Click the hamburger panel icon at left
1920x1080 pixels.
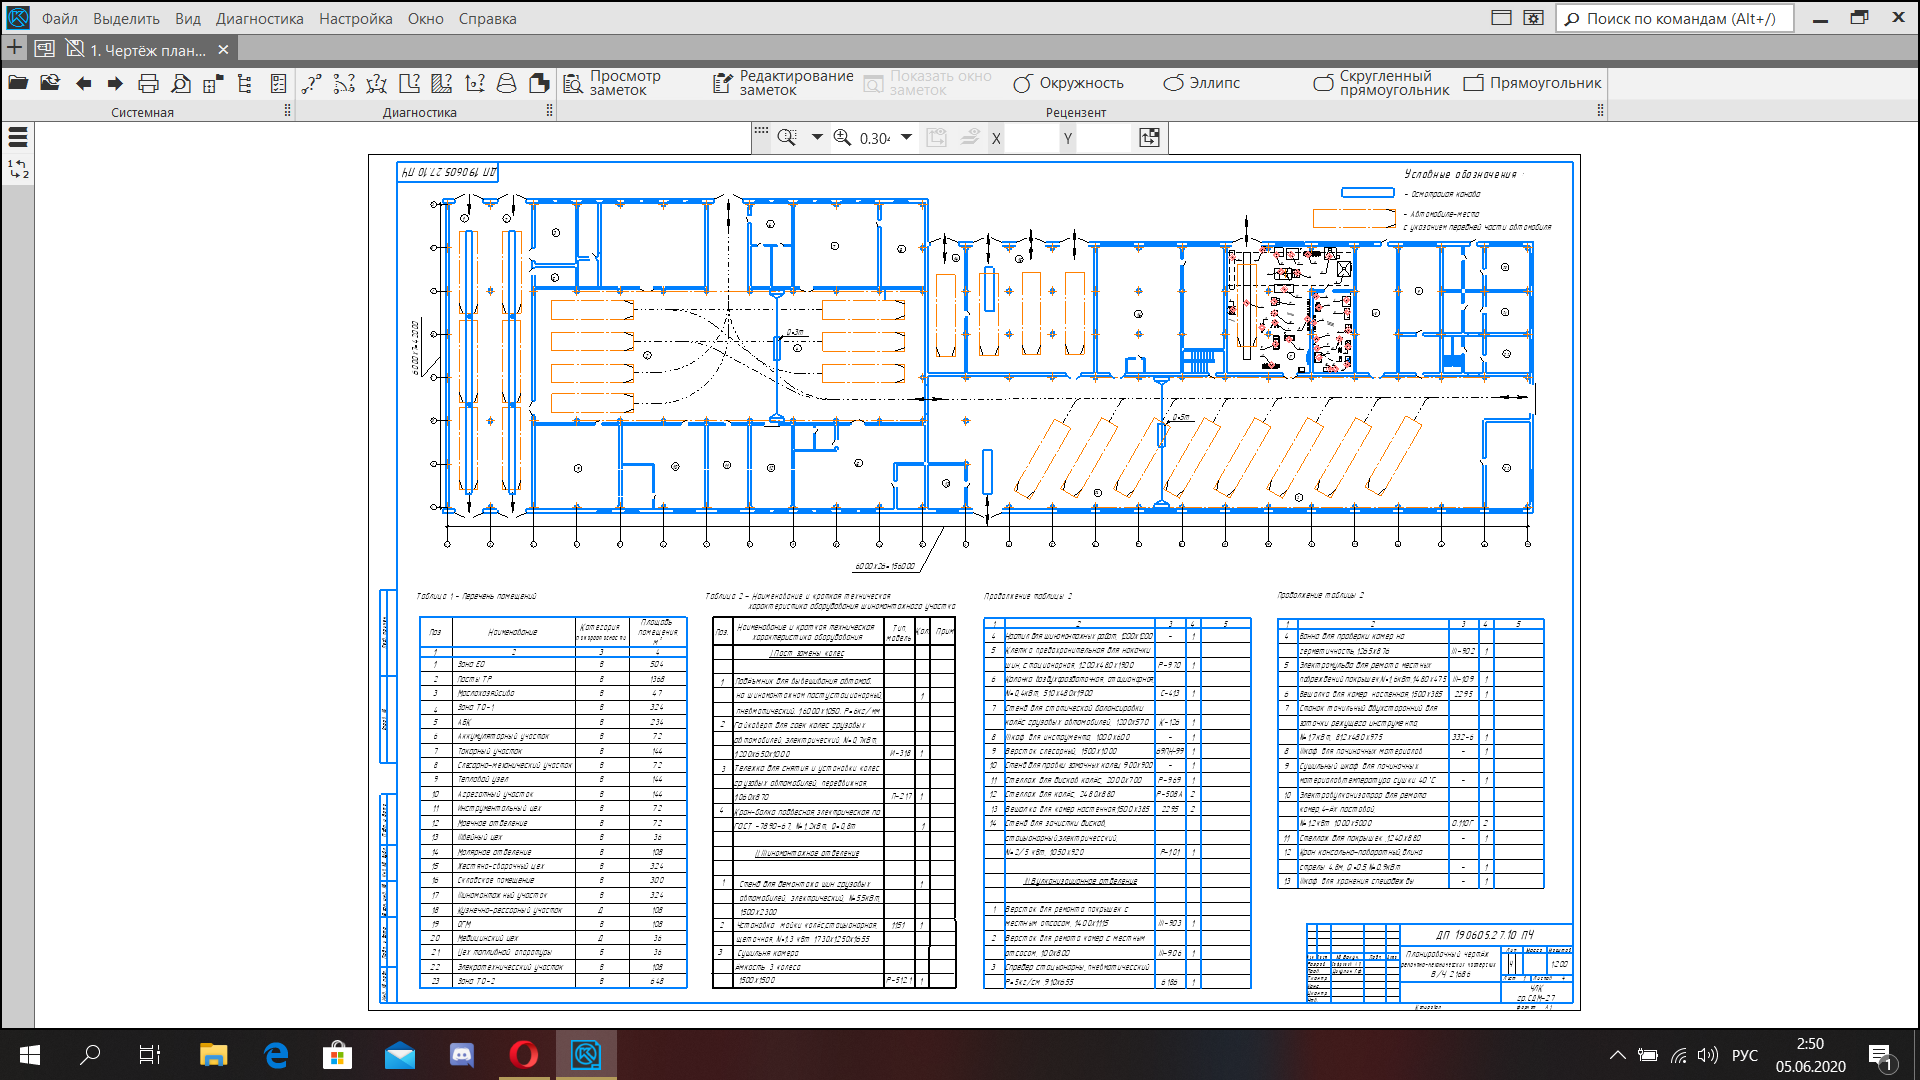click(x=18, y=137)
